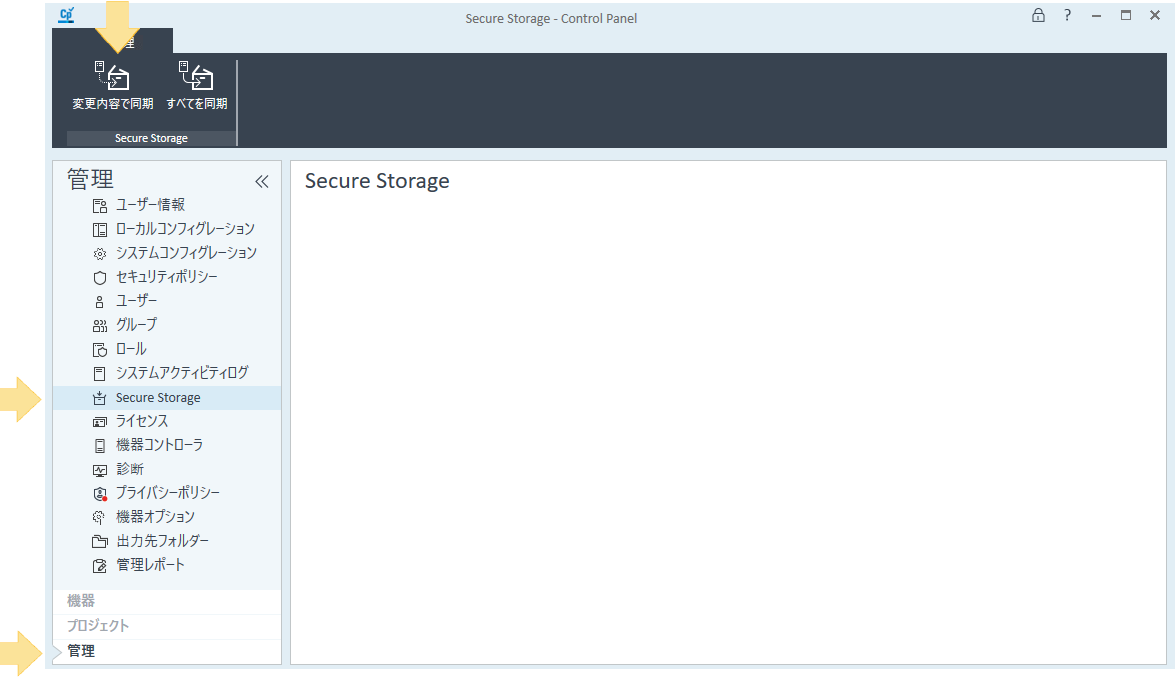Click the システムコンフィグレーション gear icon
This screenshot has height=688, width=1176.
(100, 254)
